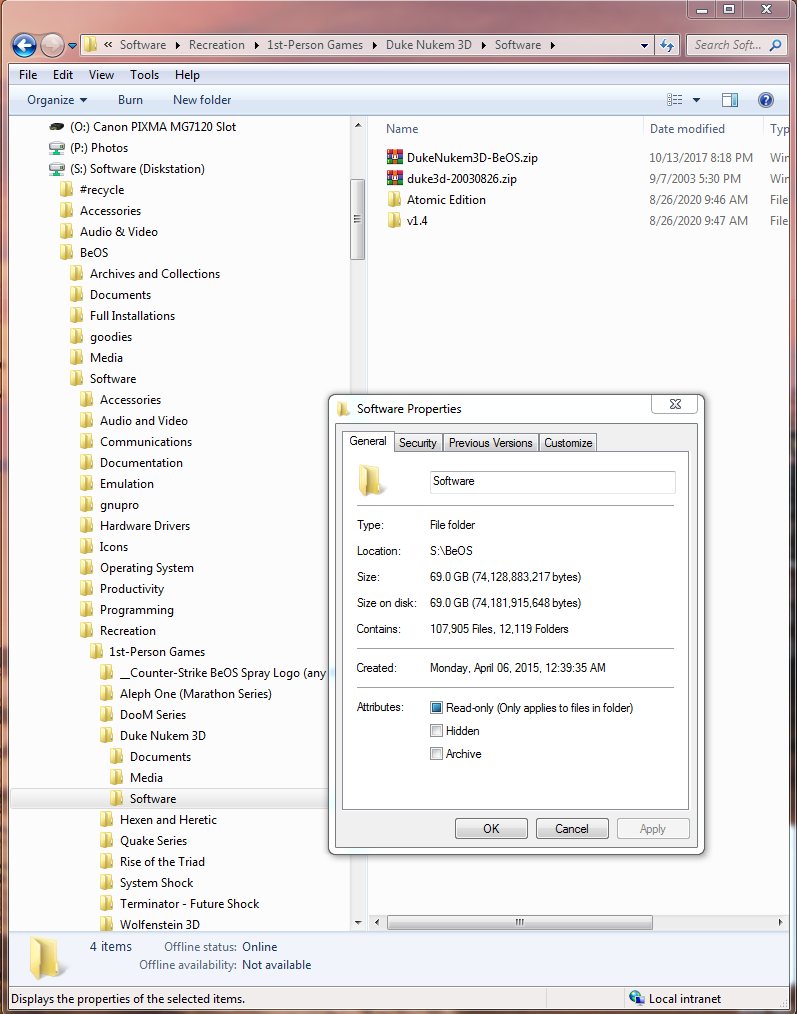Check the Archive attribute checkbox
The width and height of the screenshot is (797, 1014).
tap(436, 754)
